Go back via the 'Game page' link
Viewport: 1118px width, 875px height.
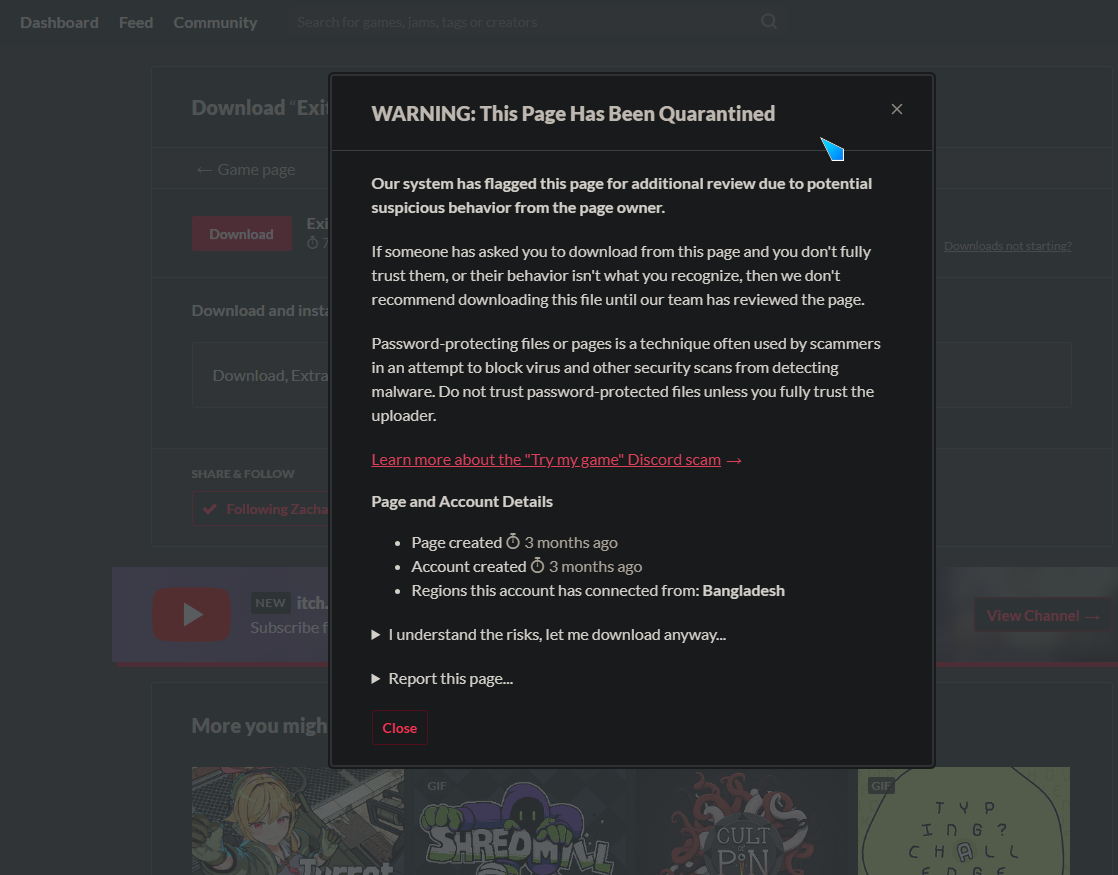coord(246,170)
